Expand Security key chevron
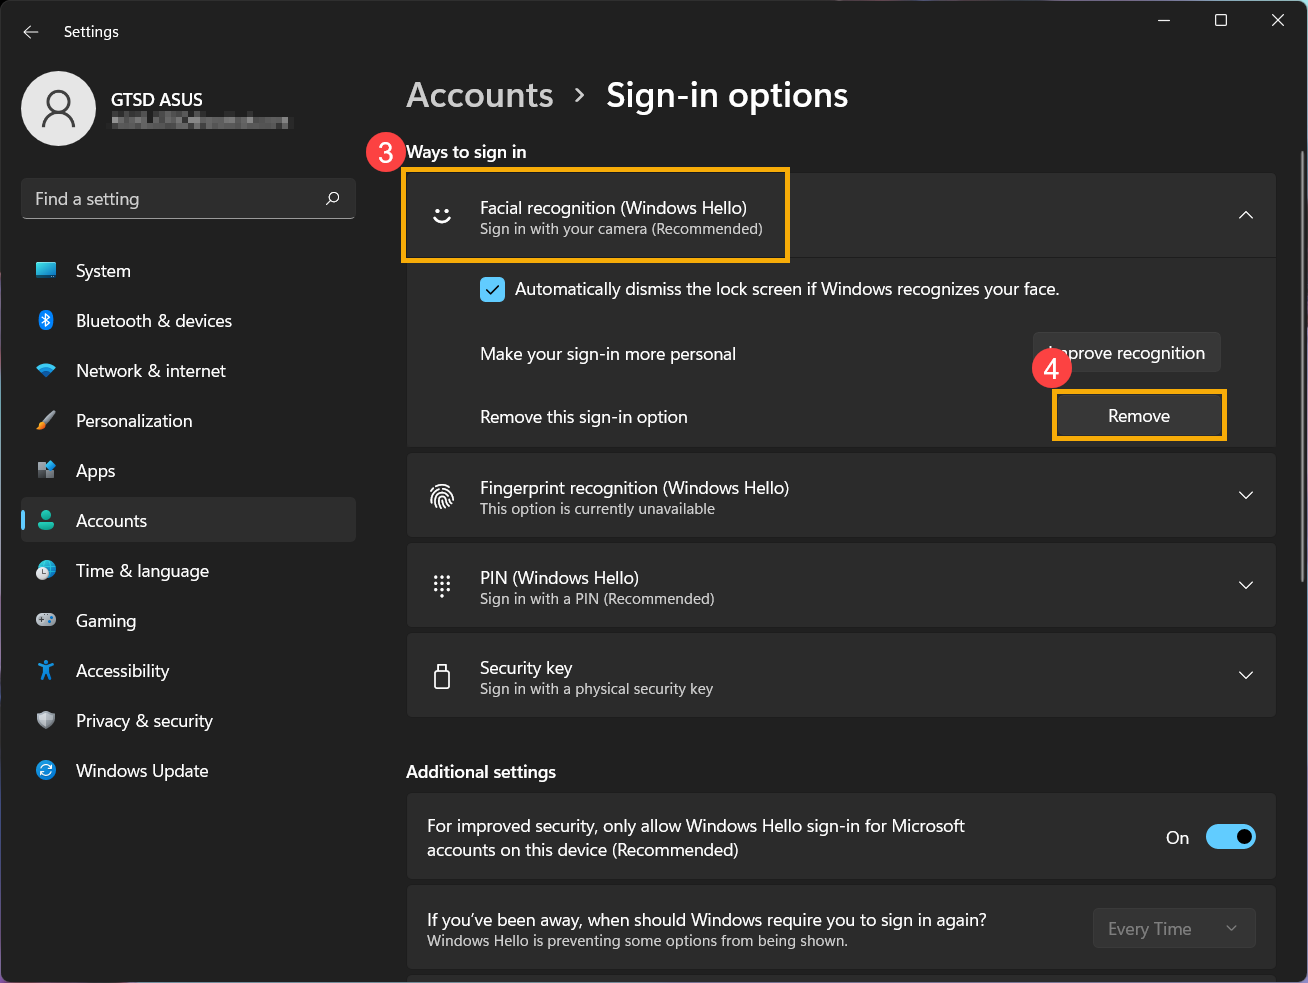The image size is (1308, 983). coord(1246,675)
